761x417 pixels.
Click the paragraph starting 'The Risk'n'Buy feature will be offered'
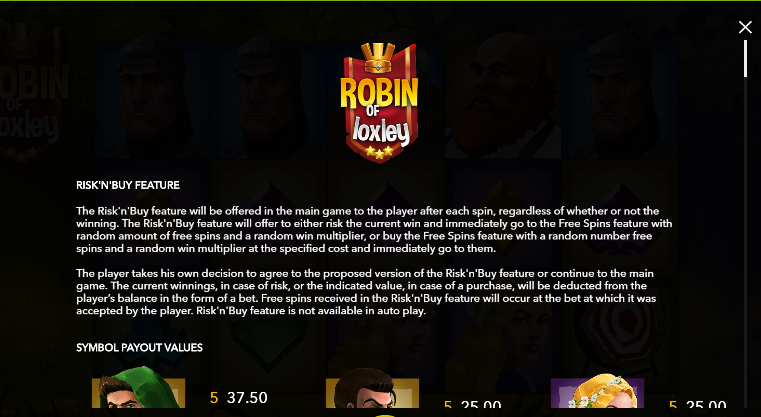pyautogui.click(x=374, y=230)
